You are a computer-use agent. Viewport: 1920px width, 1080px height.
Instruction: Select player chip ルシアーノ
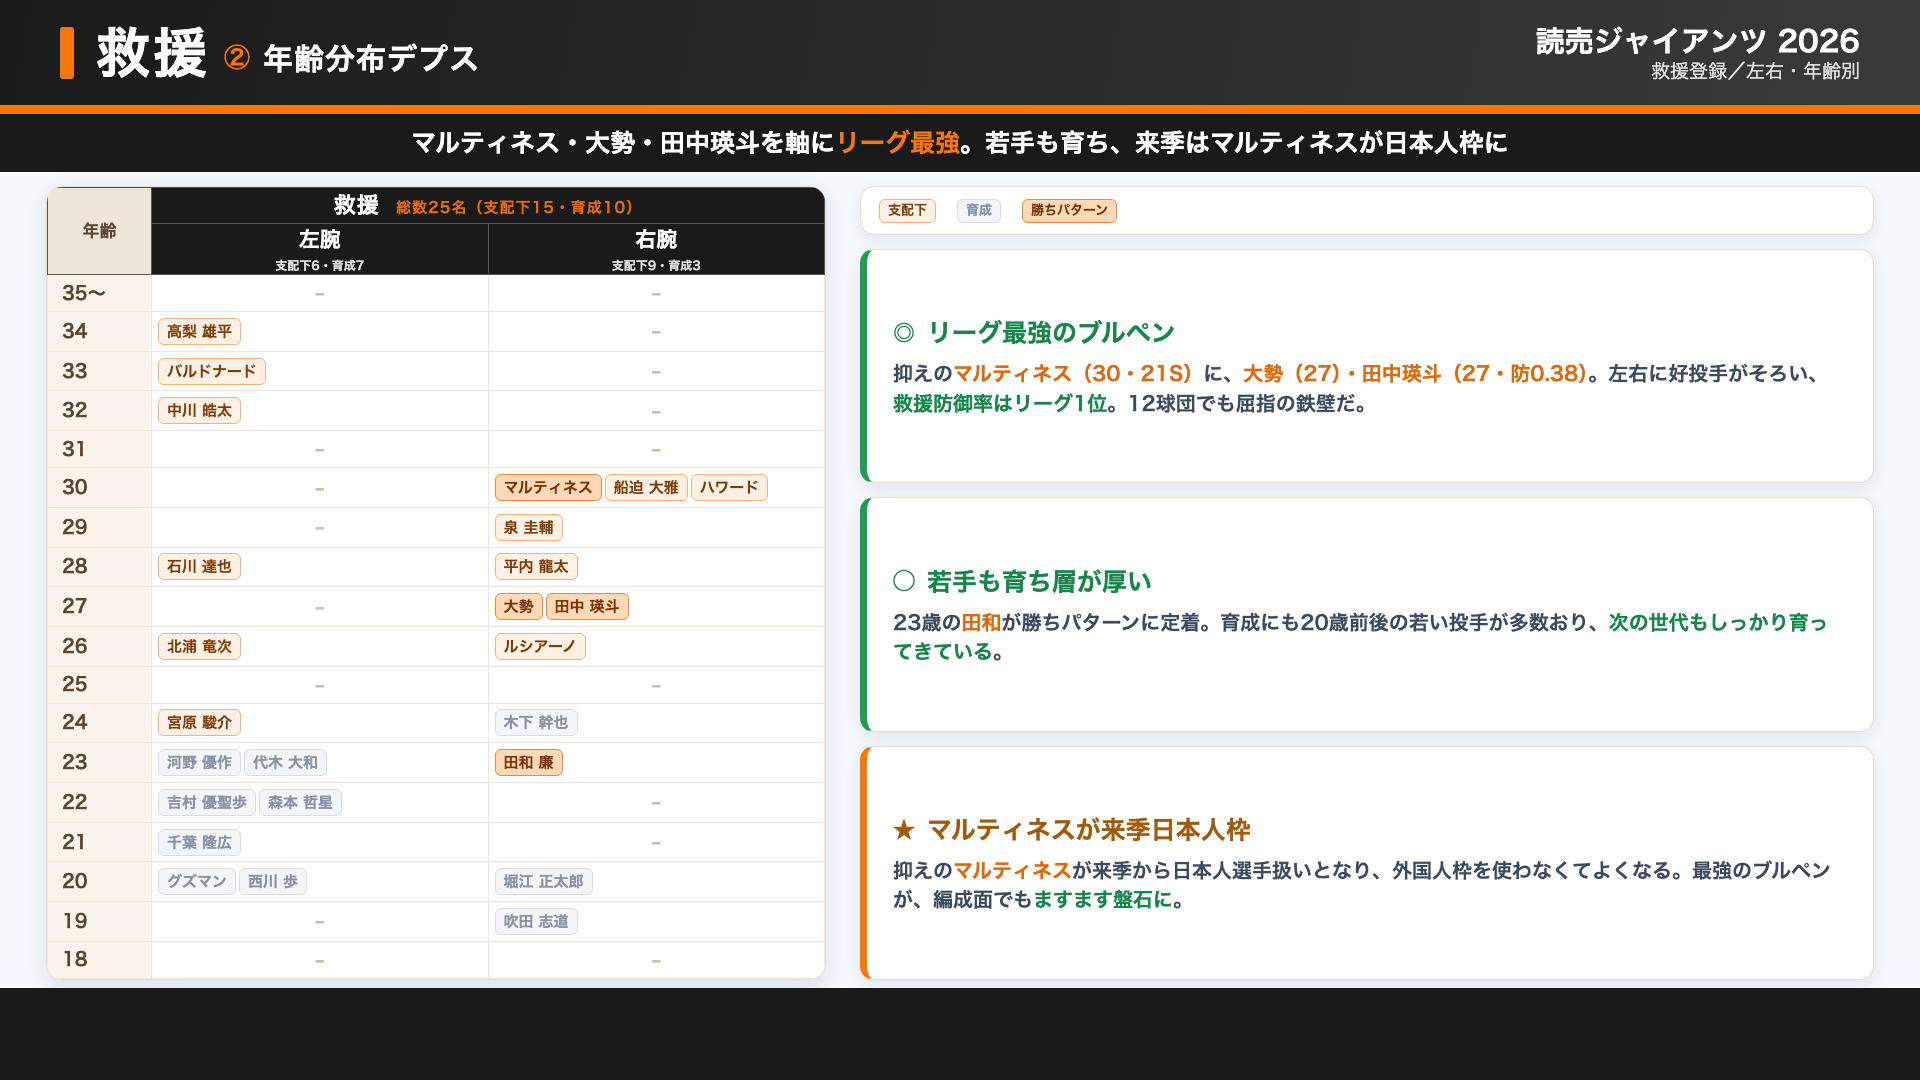click(x=540, y=646)
